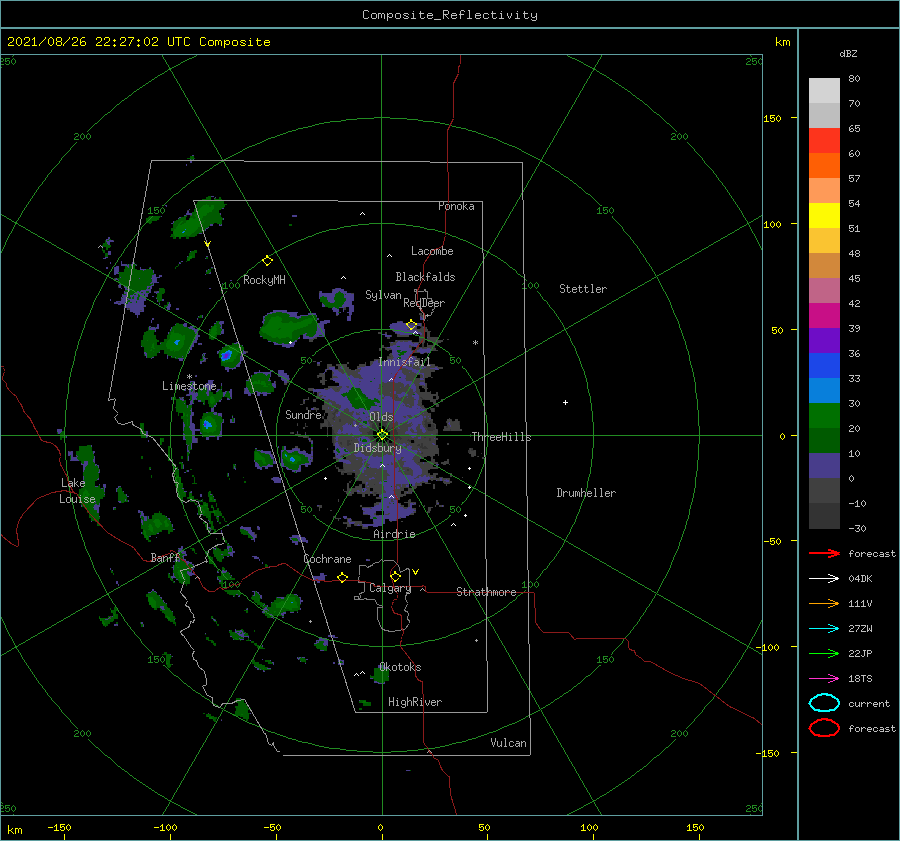Click the Stettler label
The height and width of the screenshot is (841, 900).
583,289
